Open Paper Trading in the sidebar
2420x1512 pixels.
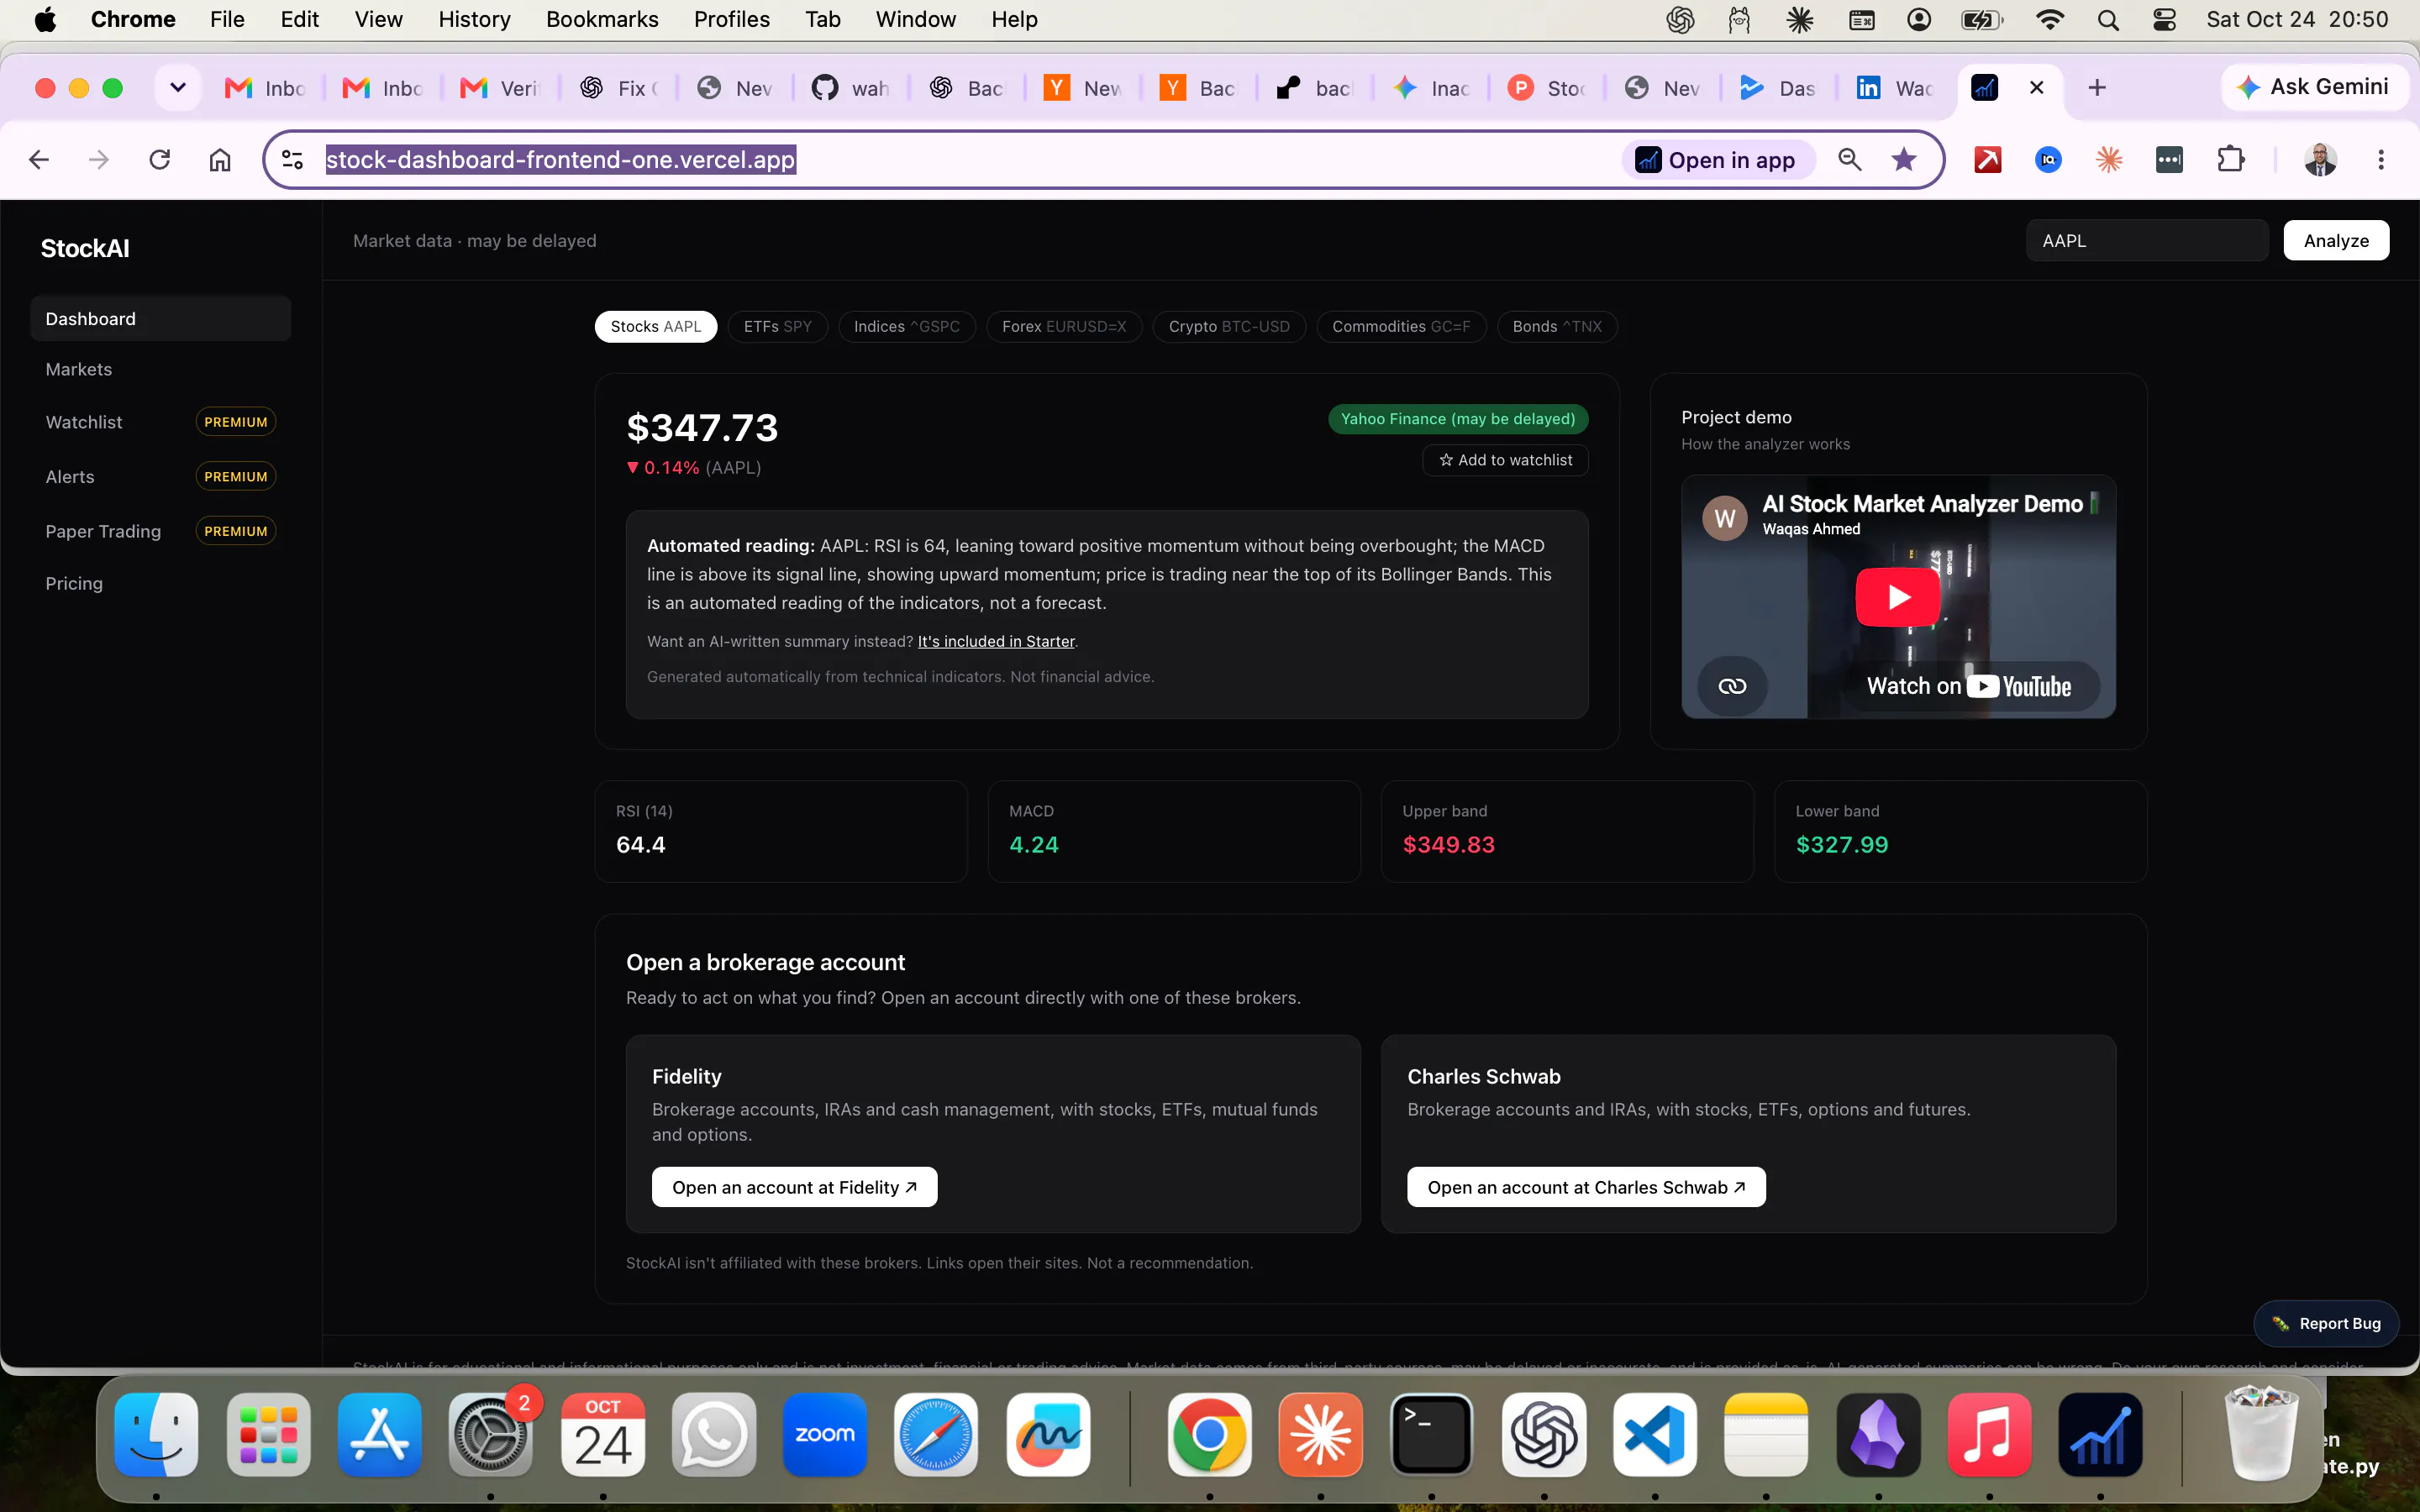pyautogui.click(x=160, y=531)
